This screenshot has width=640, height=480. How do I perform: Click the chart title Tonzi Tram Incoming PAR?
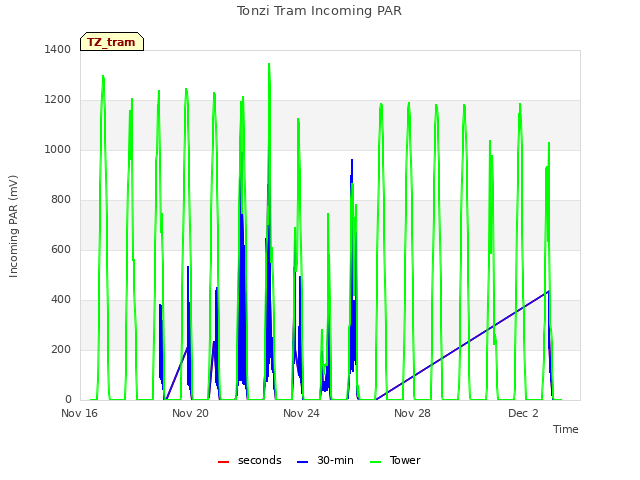click(x=319, y=11)
